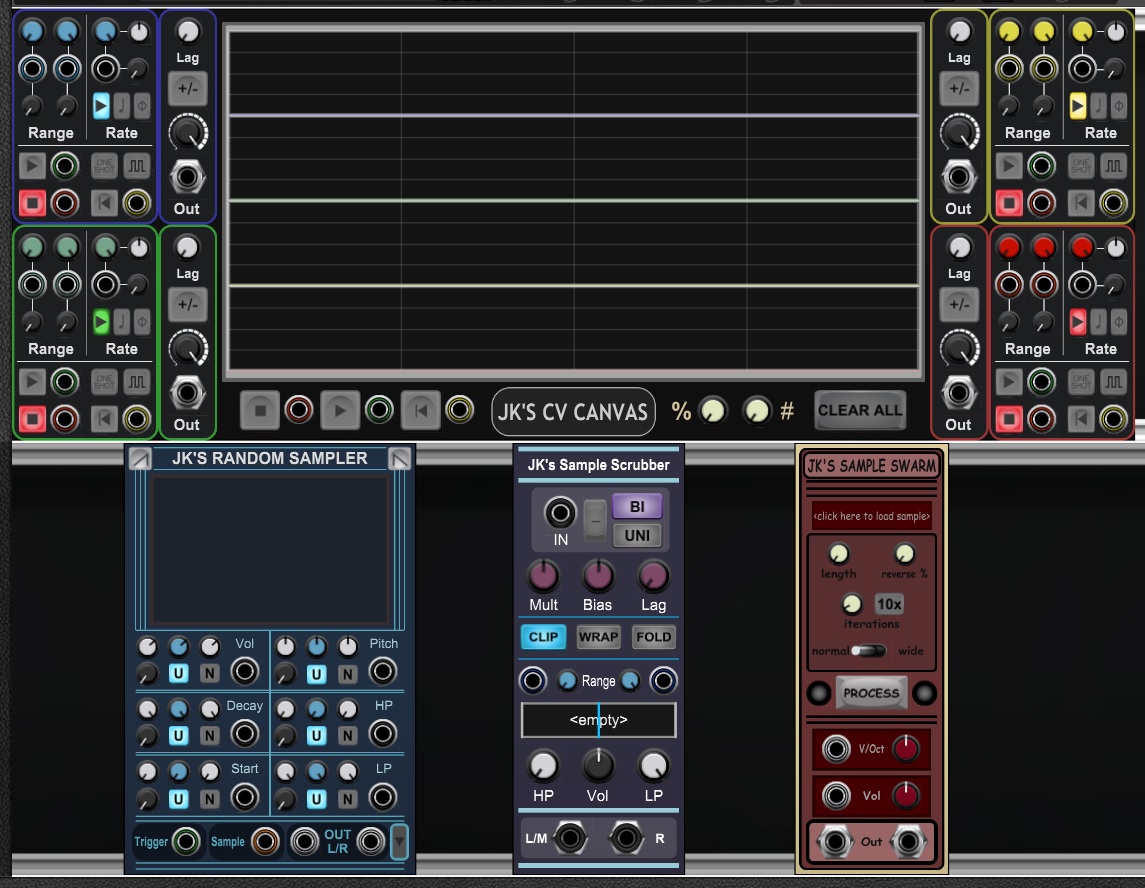Click the V/Oct input jack on Sample Swarm
The width and height of the screenshot is (1145, 888).
pos(836,749)
